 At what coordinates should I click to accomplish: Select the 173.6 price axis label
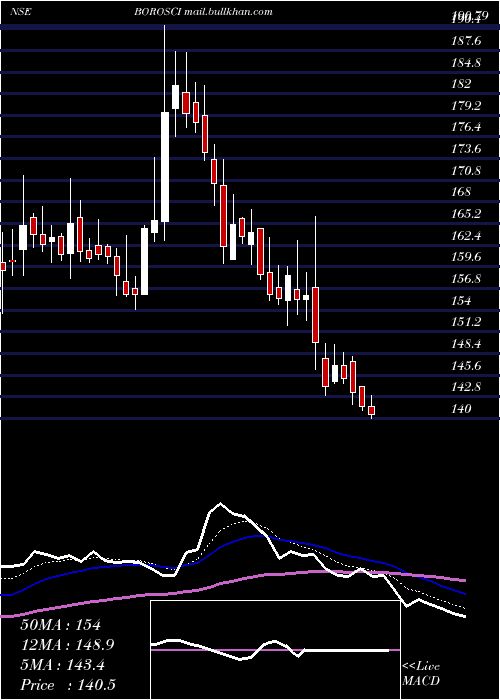(x=466, y=149)
